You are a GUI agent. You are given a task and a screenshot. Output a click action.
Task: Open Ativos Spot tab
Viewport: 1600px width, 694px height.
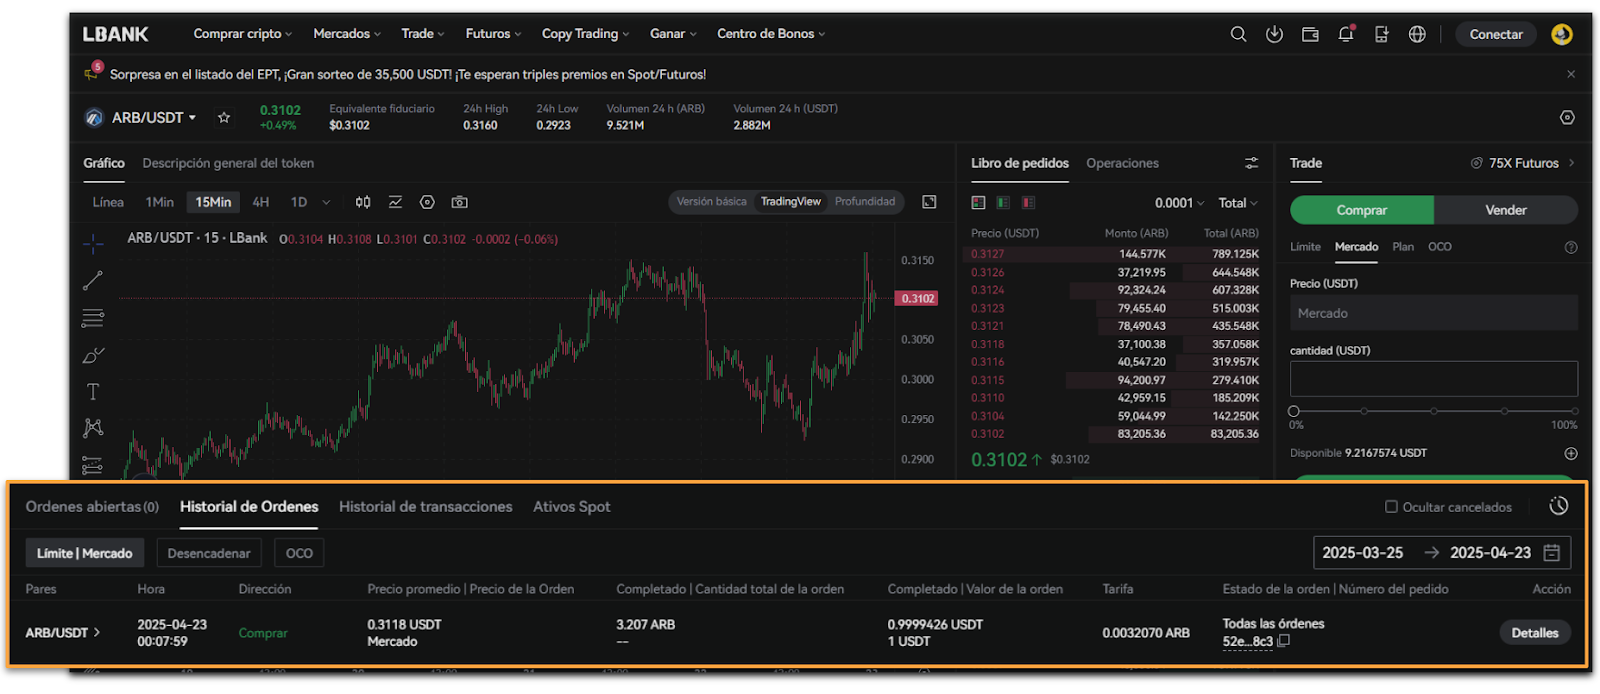pyautogui.click(x=571, y=507)
